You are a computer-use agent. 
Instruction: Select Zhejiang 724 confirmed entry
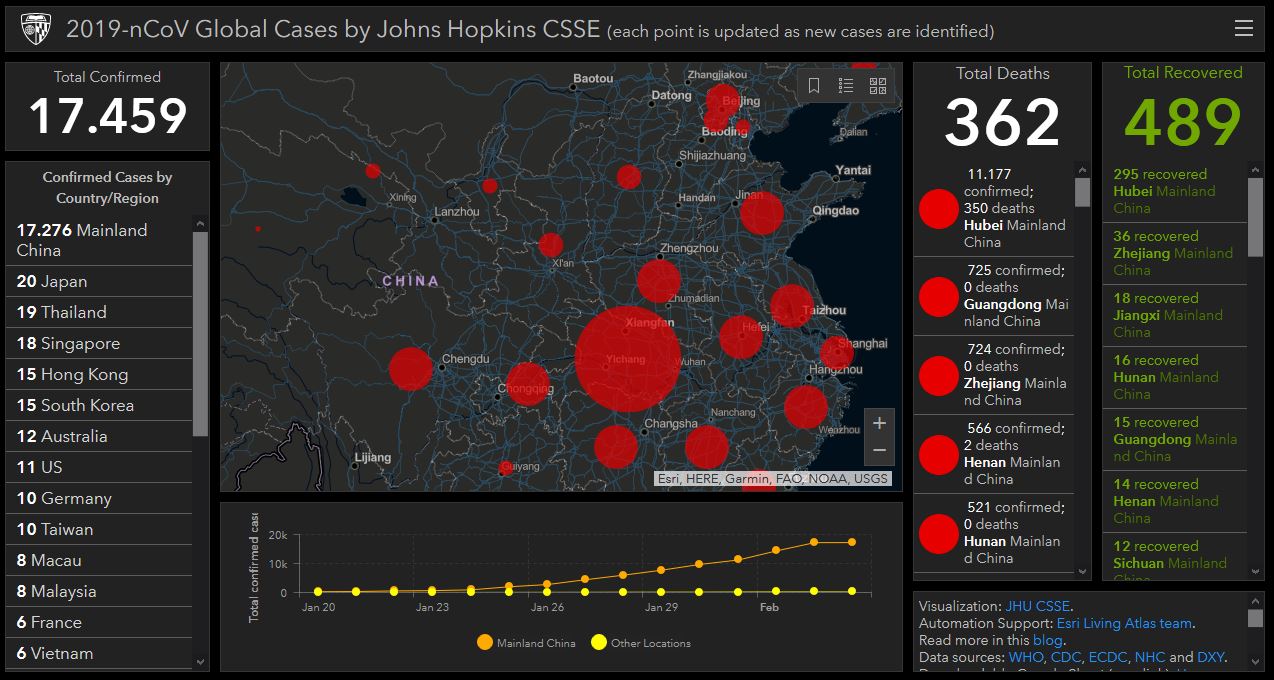tap(993, 375)
